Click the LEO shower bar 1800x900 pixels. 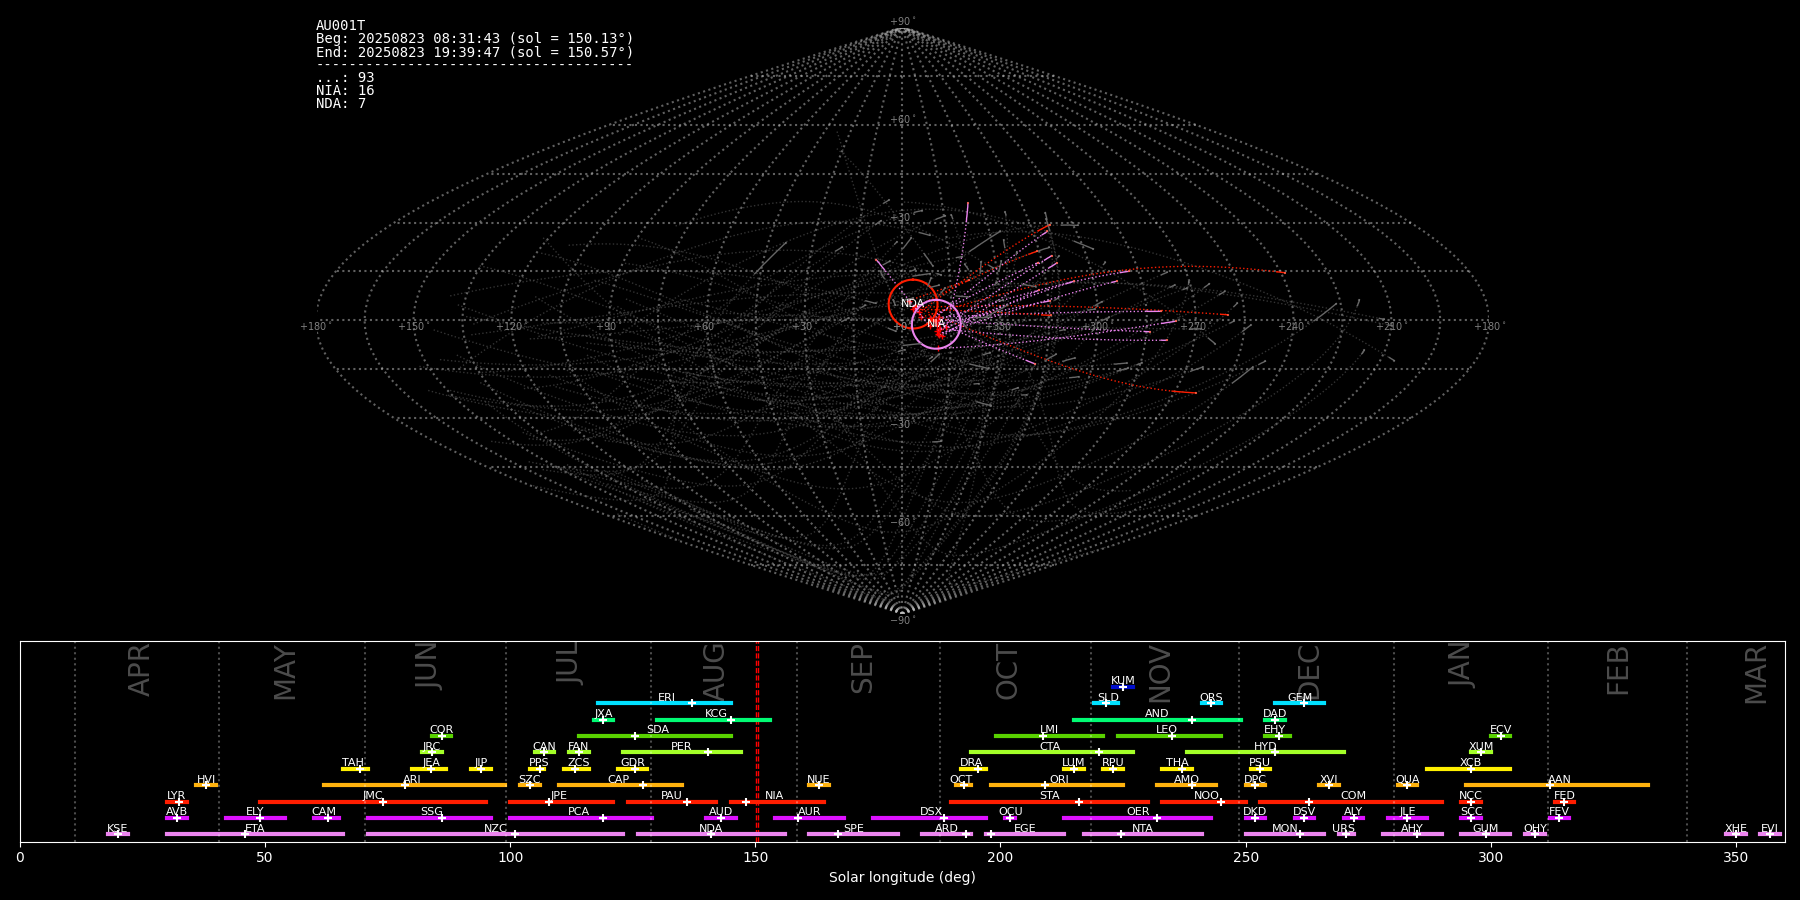pos(1169,736)
